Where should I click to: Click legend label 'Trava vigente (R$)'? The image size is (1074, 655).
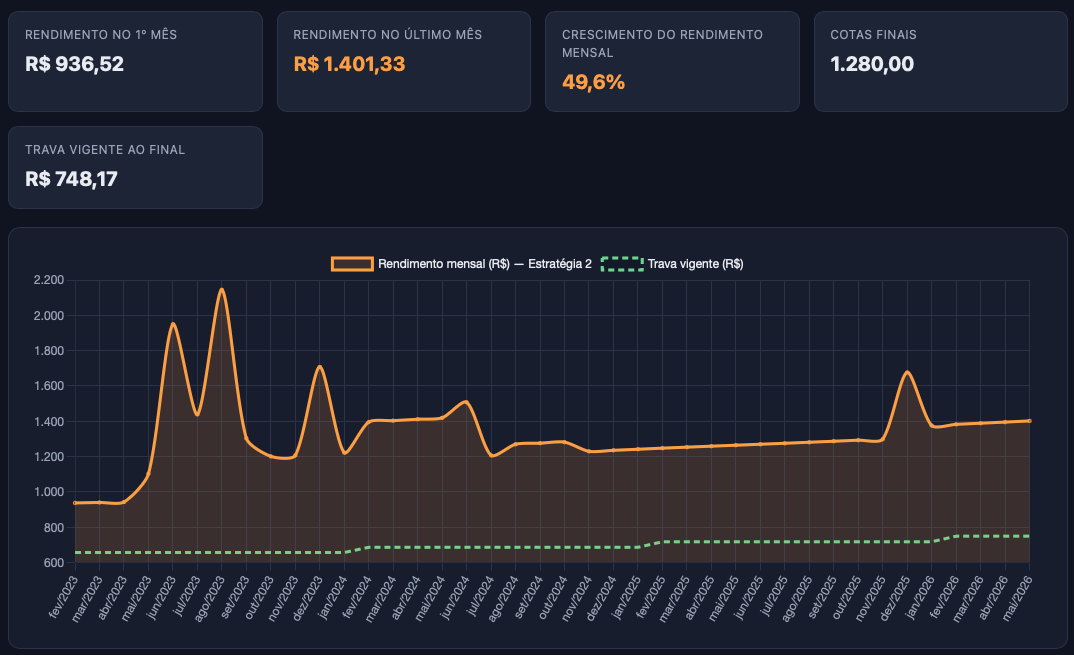click(695, 264)
